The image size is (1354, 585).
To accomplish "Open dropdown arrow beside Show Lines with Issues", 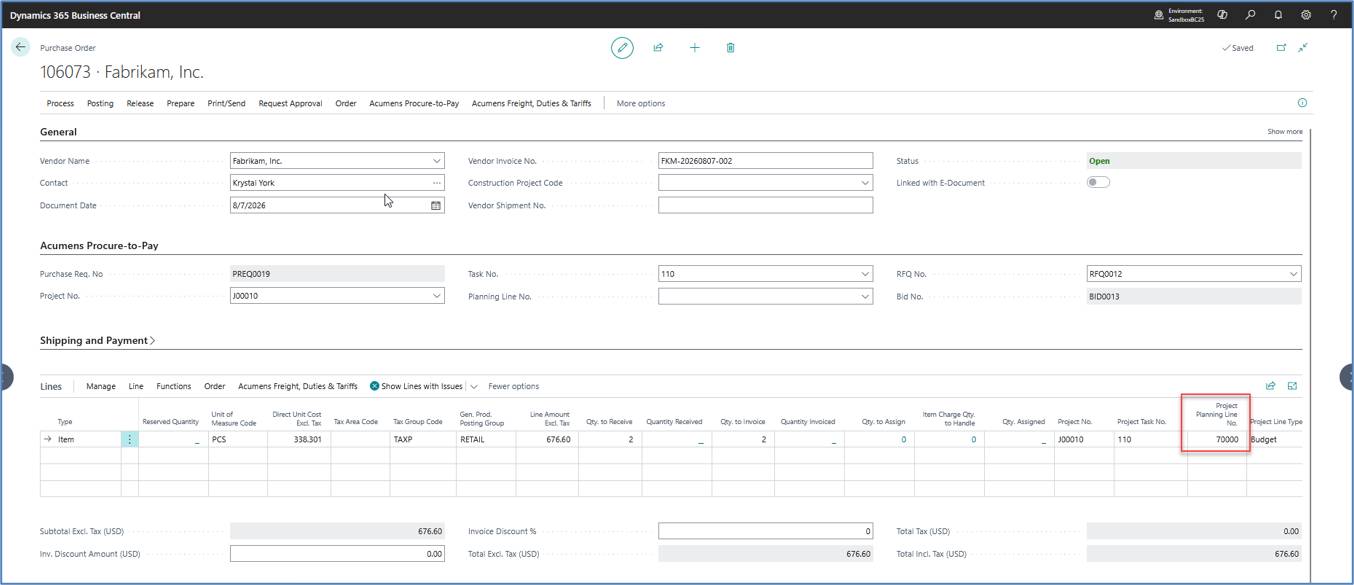I will point(474,386).
